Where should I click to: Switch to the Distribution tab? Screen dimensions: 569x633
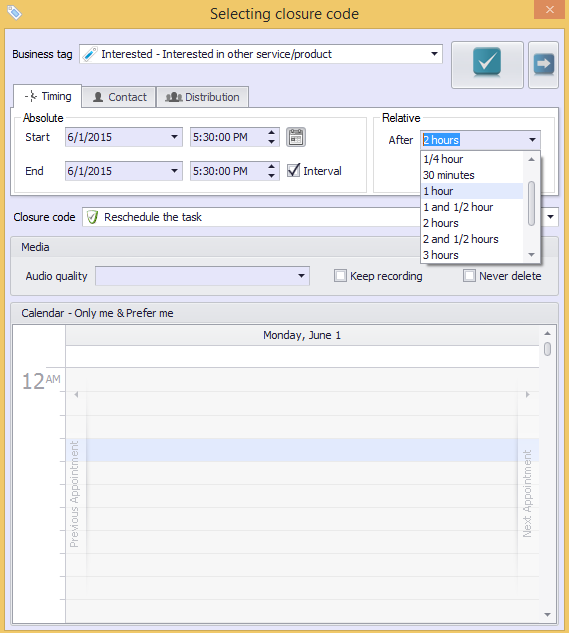coord(202,97)
